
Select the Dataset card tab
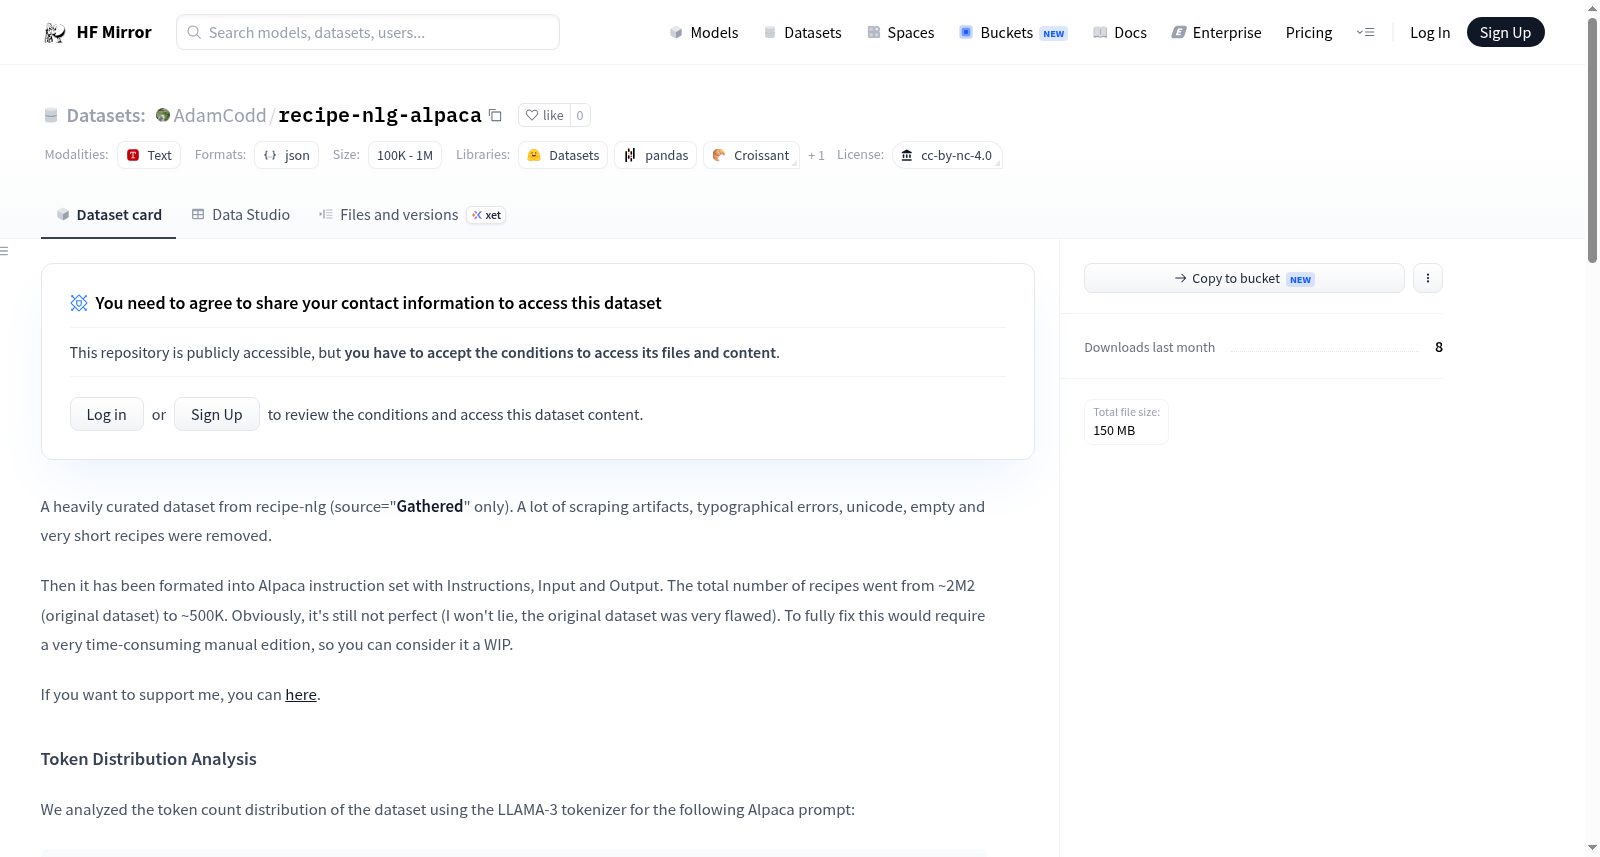109,215
